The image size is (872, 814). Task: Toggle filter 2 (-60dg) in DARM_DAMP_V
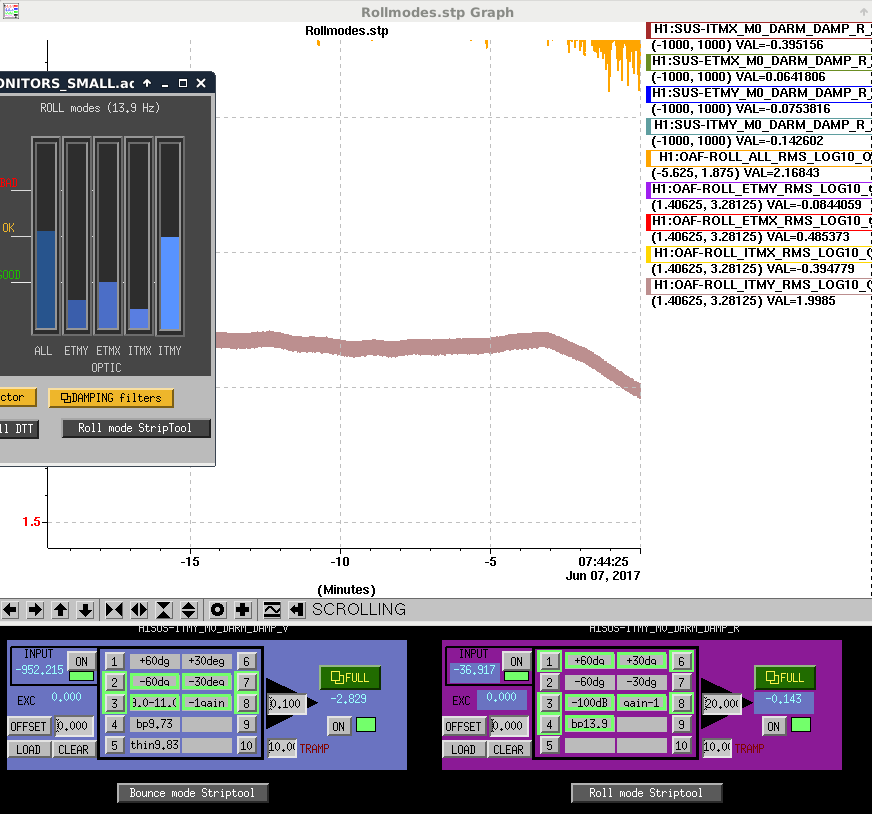click(x=115, y=682)
